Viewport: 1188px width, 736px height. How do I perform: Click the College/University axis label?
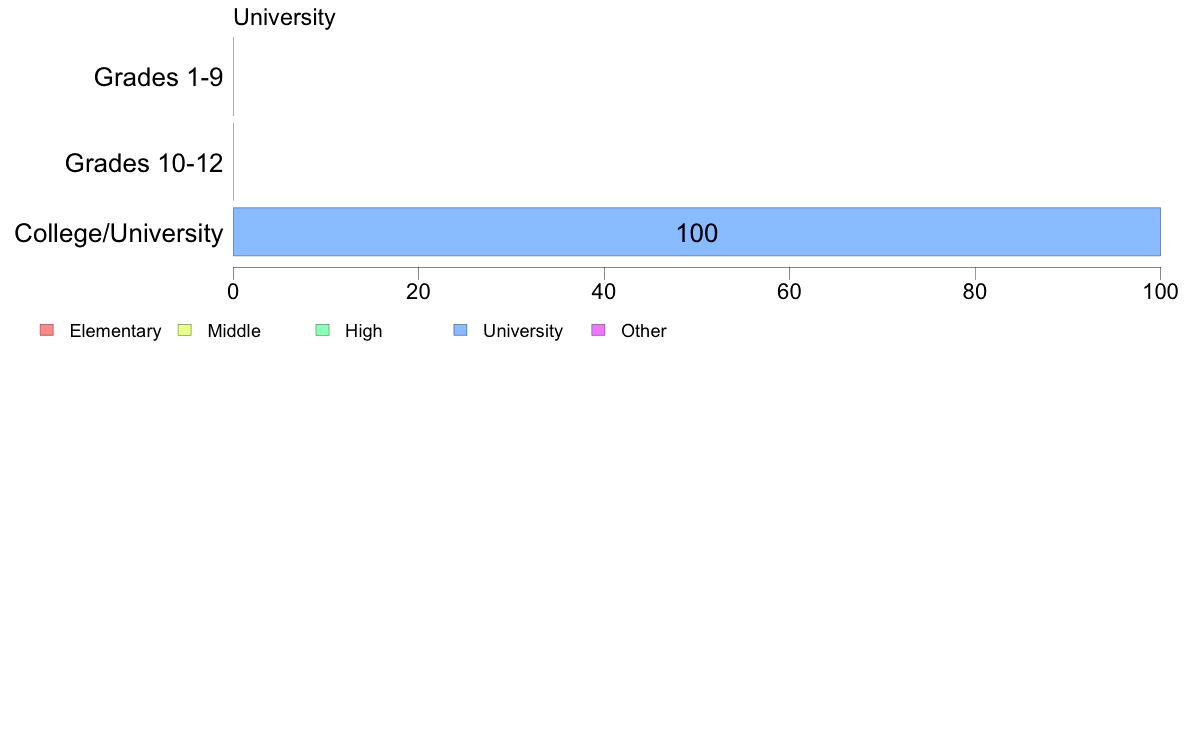(119, 233)
